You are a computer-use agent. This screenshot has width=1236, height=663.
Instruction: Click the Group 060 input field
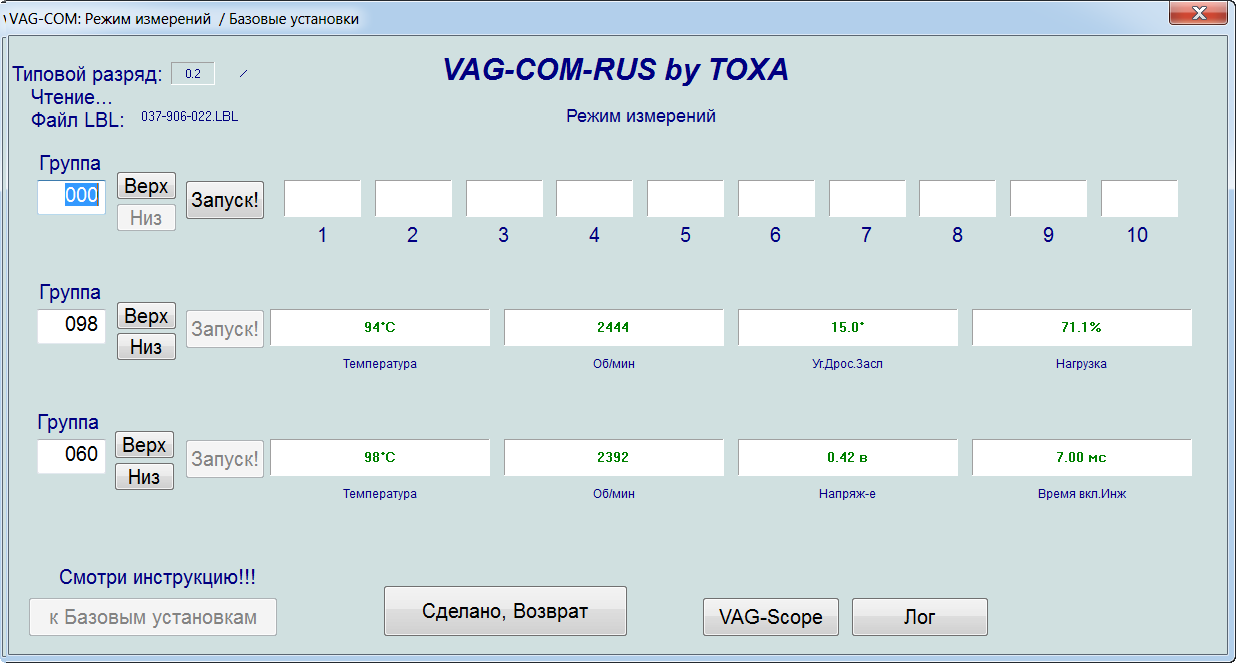point(71,456)
